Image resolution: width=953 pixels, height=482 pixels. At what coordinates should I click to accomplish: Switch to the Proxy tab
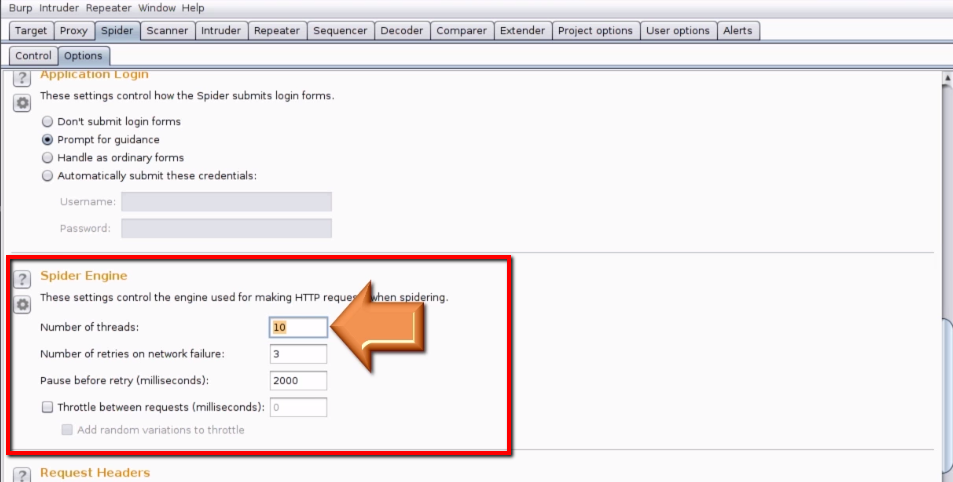tap(74, 30)
